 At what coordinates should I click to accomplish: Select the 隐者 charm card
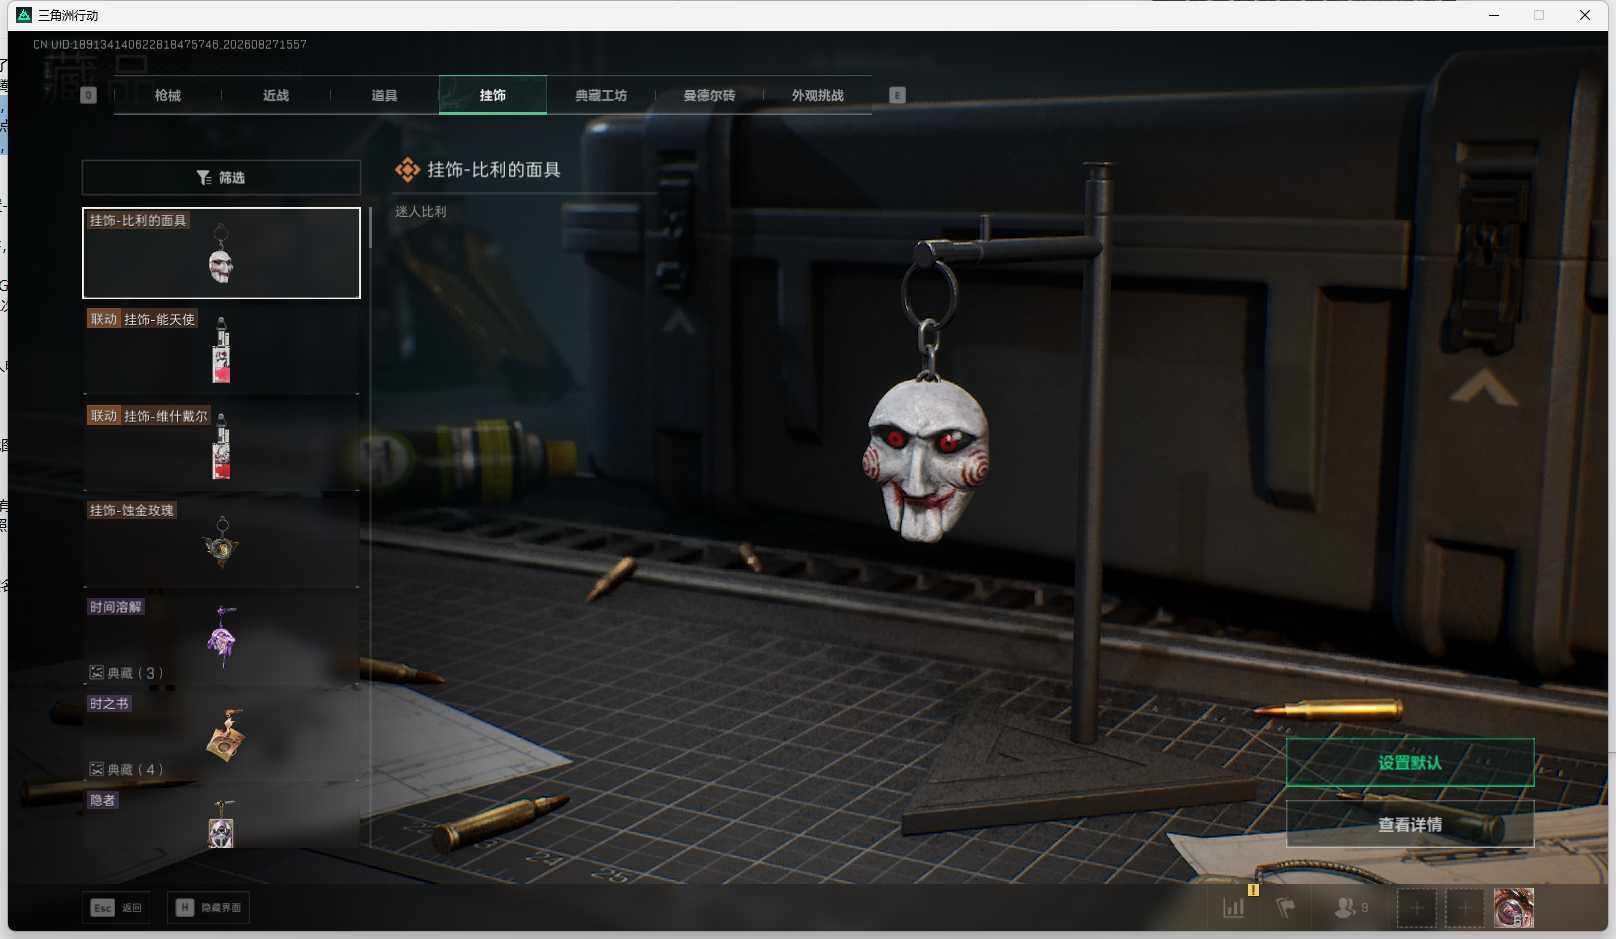coord(221,818)
